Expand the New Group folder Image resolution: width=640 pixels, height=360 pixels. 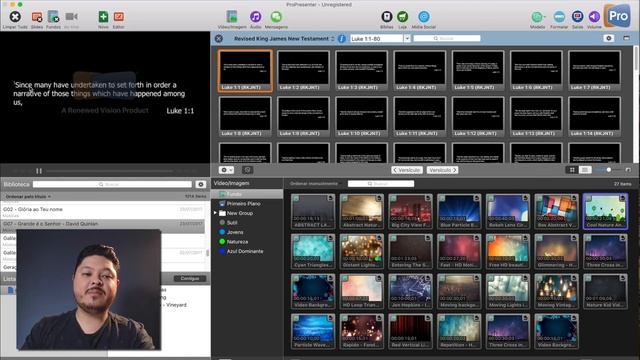[x=215, y=213]
